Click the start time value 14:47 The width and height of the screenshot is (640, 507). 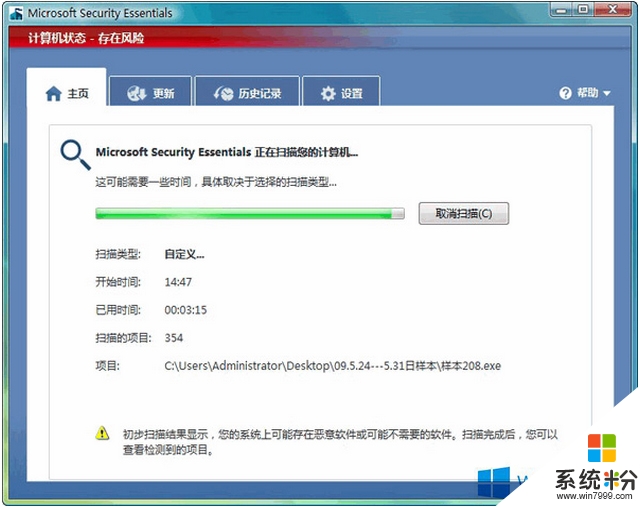(178, 282)
